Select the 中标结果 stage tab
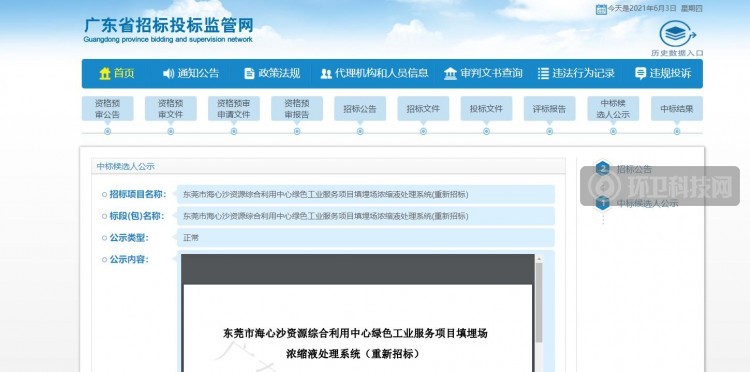This screenshot has width=750, height=372. tap(677, 109)
